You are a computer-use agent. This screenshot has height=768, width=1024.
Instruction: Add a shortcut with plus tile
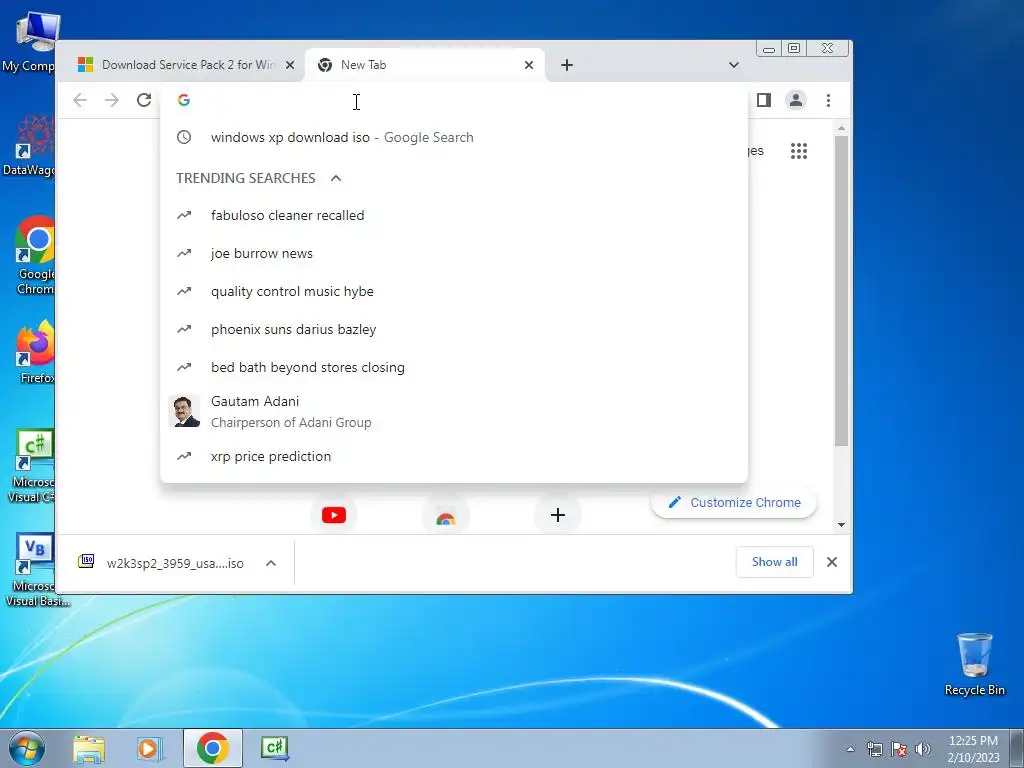pyautogui.click(x=558, y=515)
